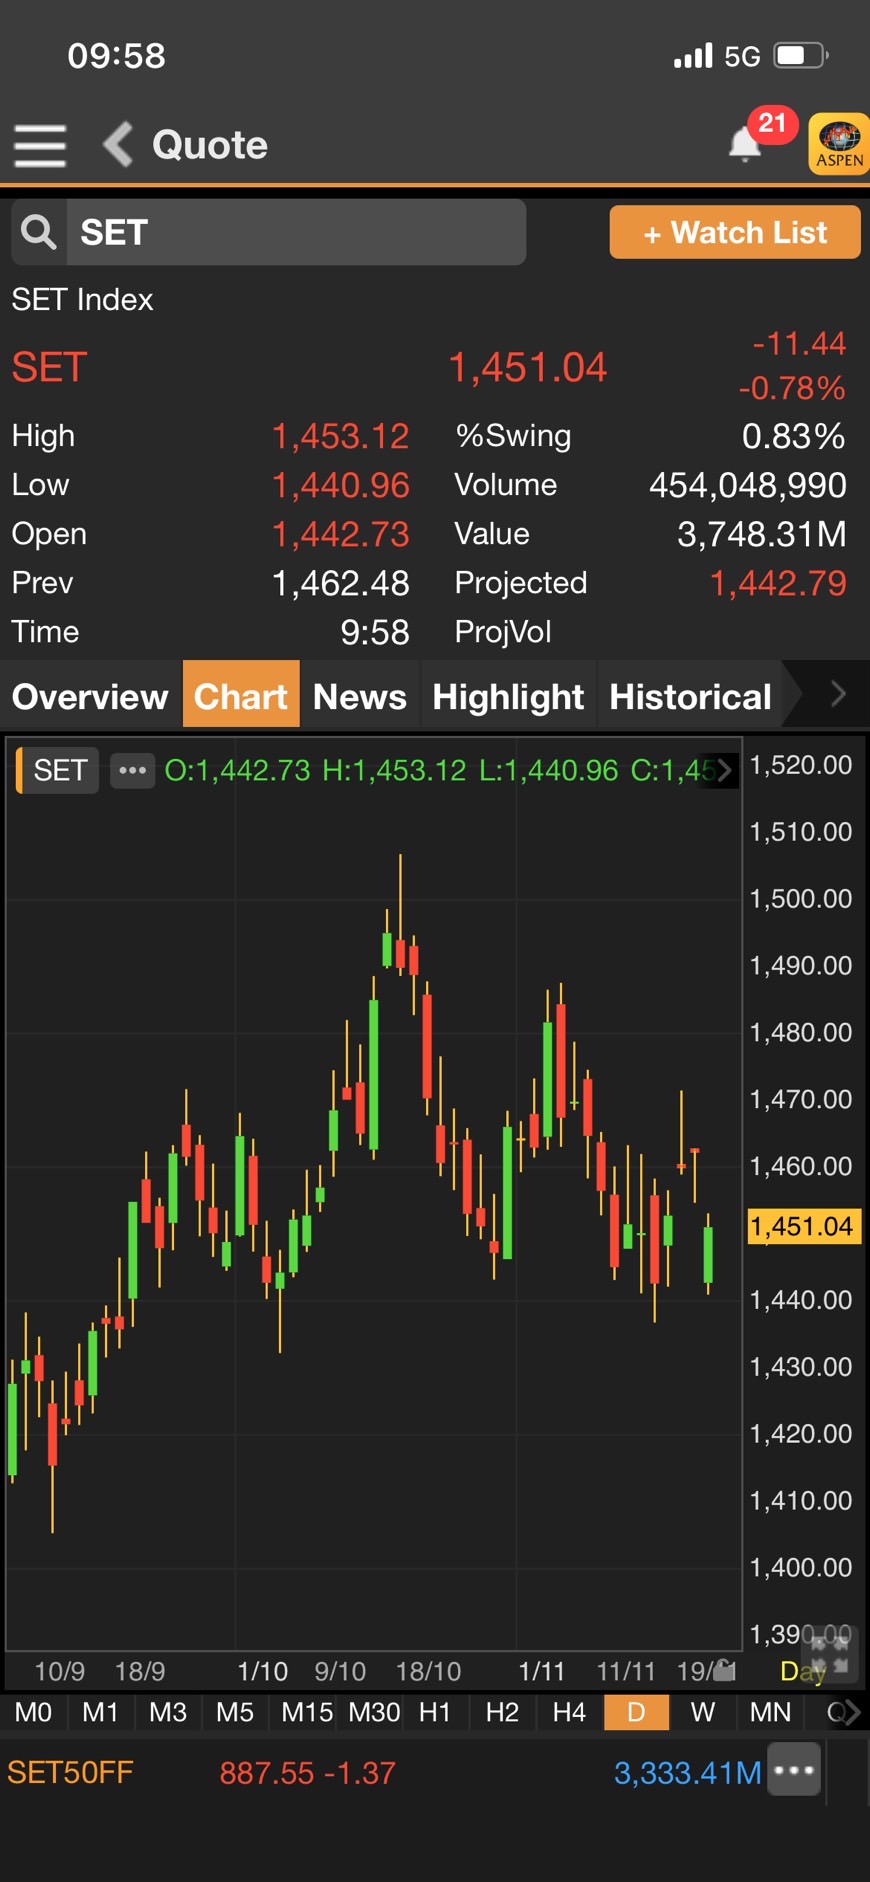Image resolution: width=870 pixels, height=1882 pixels.
Task: Tap the lock icon on chart axis
Action: 726,1670
